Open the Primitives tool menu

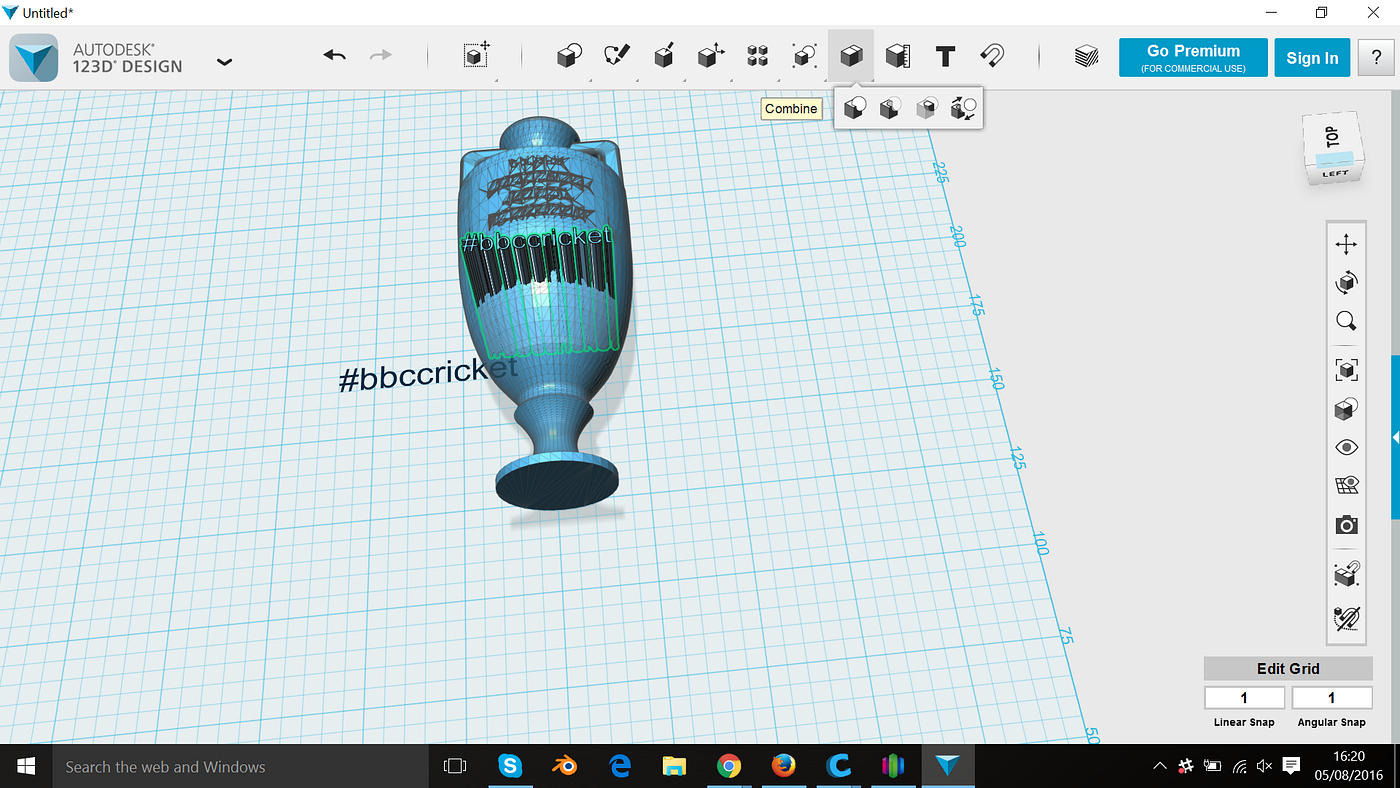coord(569,56)
